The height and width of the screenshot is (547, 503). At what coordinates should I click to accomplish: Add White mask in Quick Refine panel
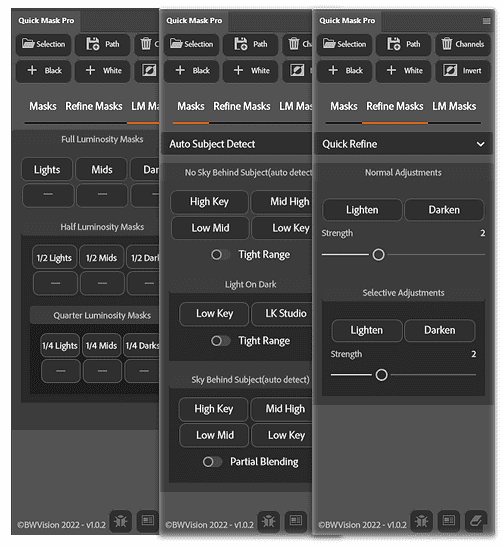tap(403, 70)
